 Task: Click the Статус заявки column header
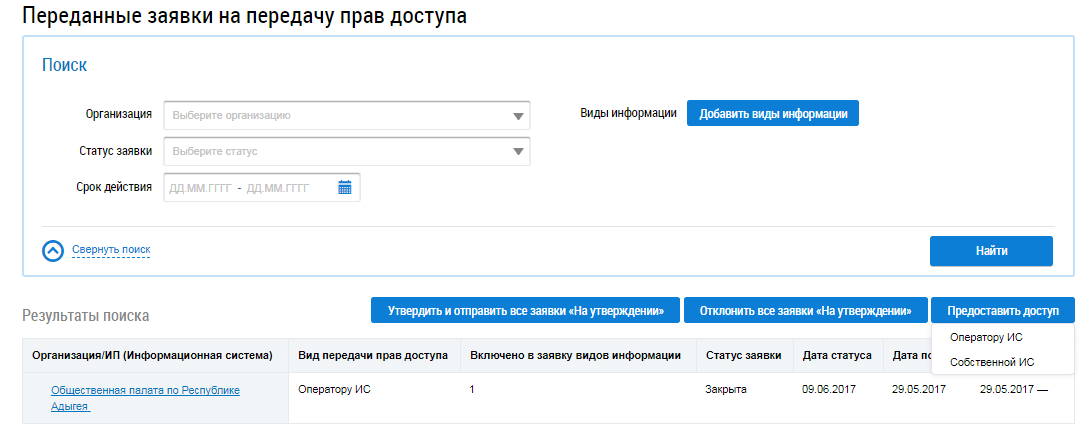(743, 355)
